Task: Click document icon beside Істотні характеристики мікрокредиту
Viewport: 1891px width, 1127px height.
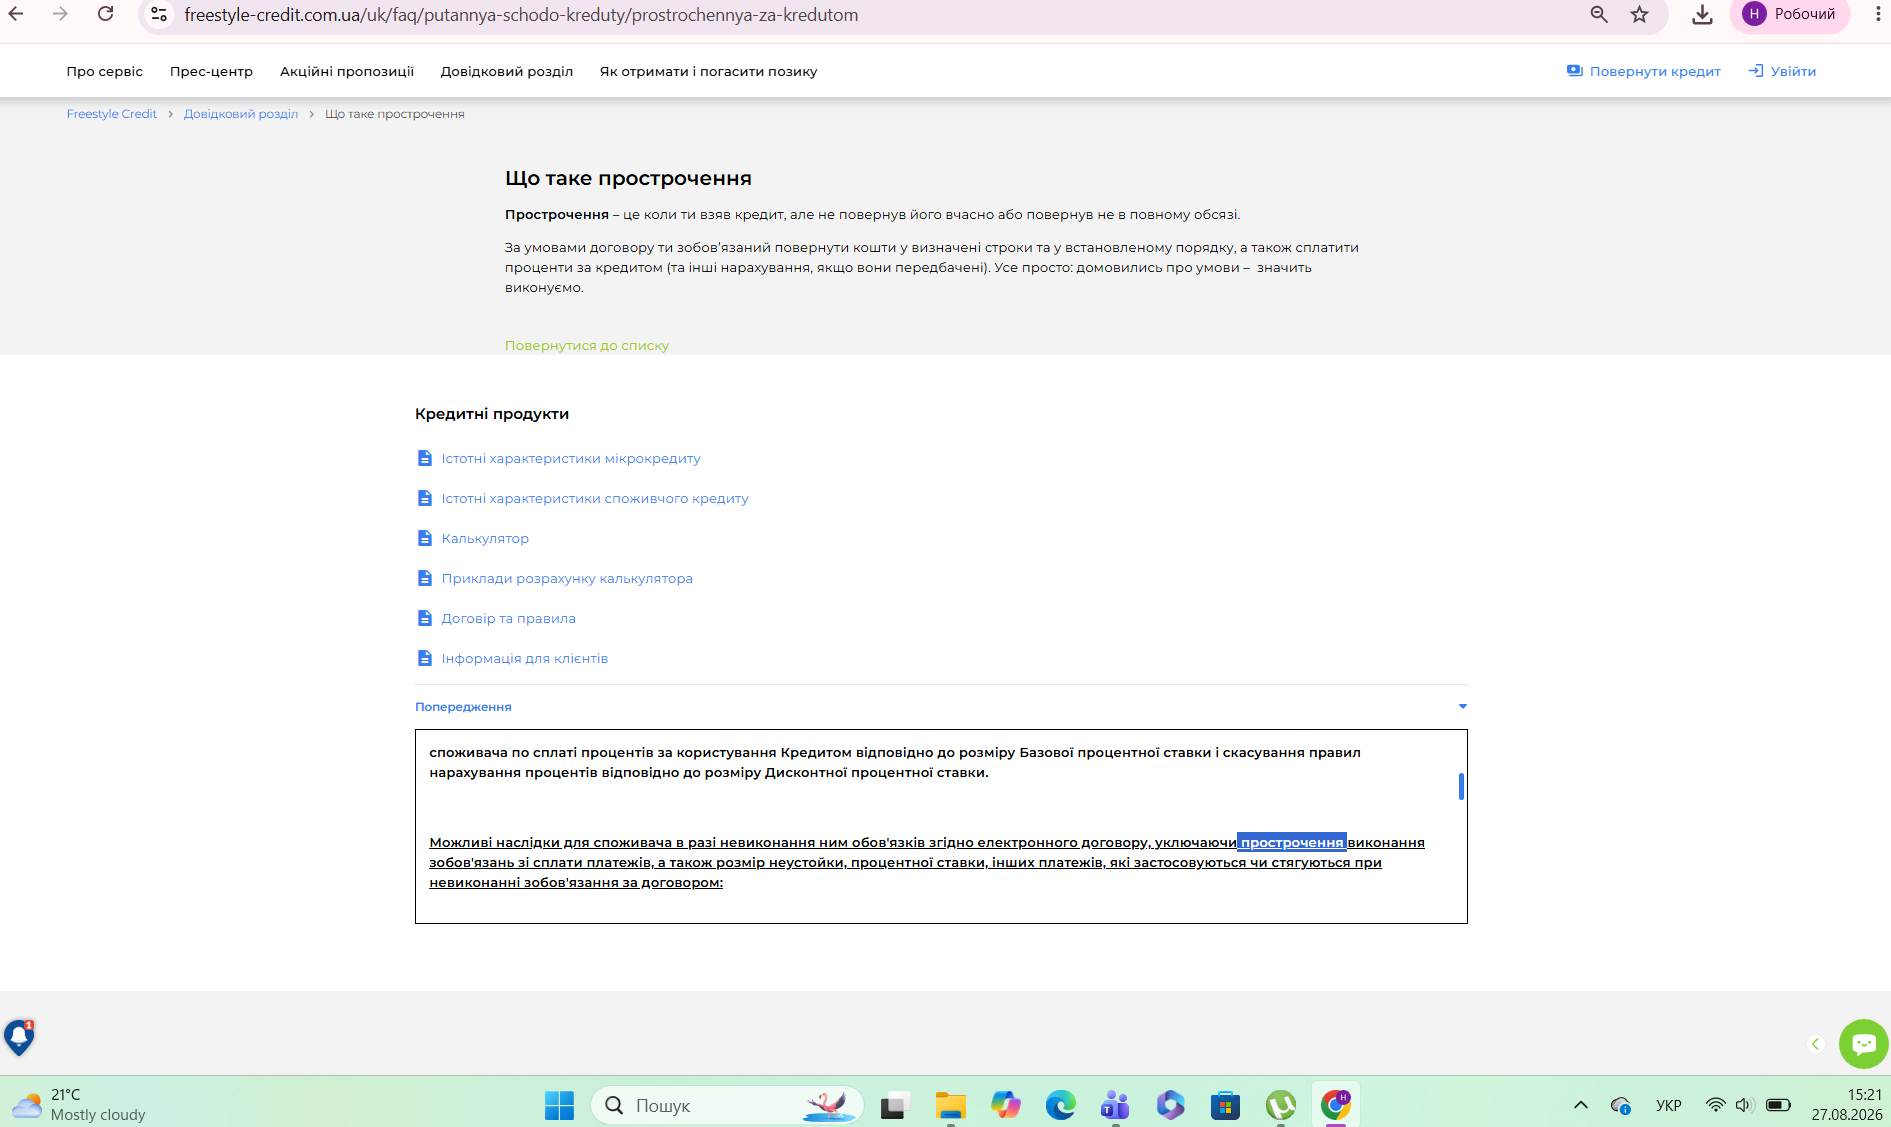Action: [x=425, y=458]
